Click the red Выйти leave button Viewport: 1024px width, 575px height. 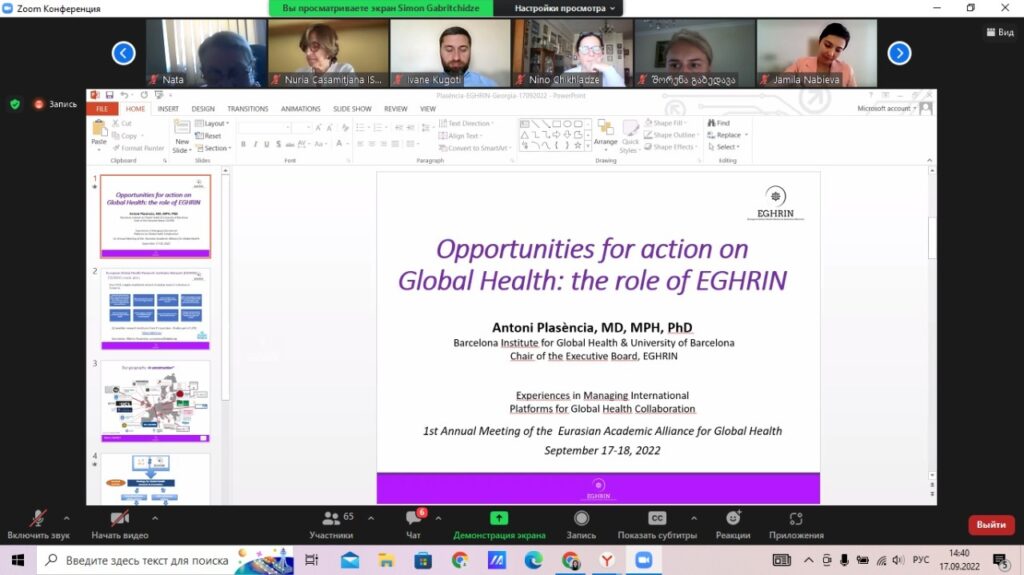pos(991,525)
